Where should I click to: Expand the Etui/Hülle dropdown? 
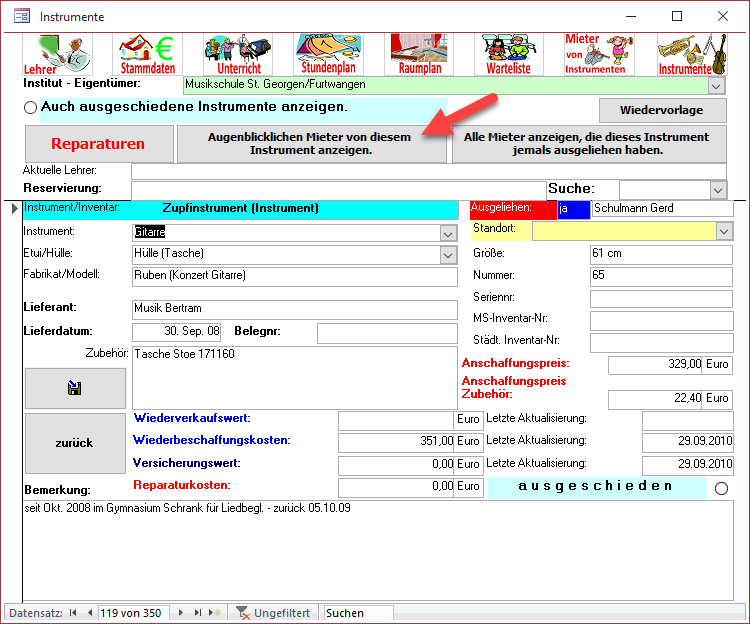coord(447,255)
